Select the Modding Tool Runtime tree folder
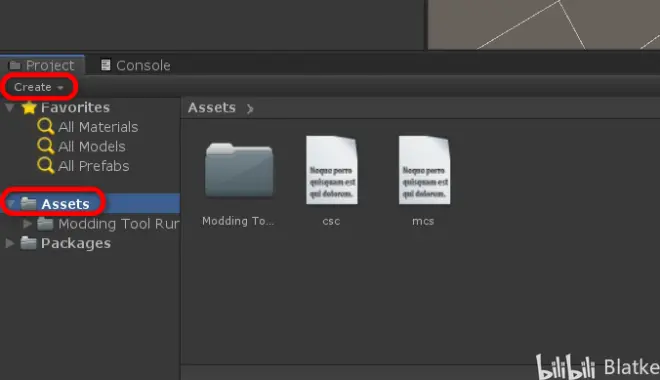This screenshot has width=660, height=380. (119, 224)
